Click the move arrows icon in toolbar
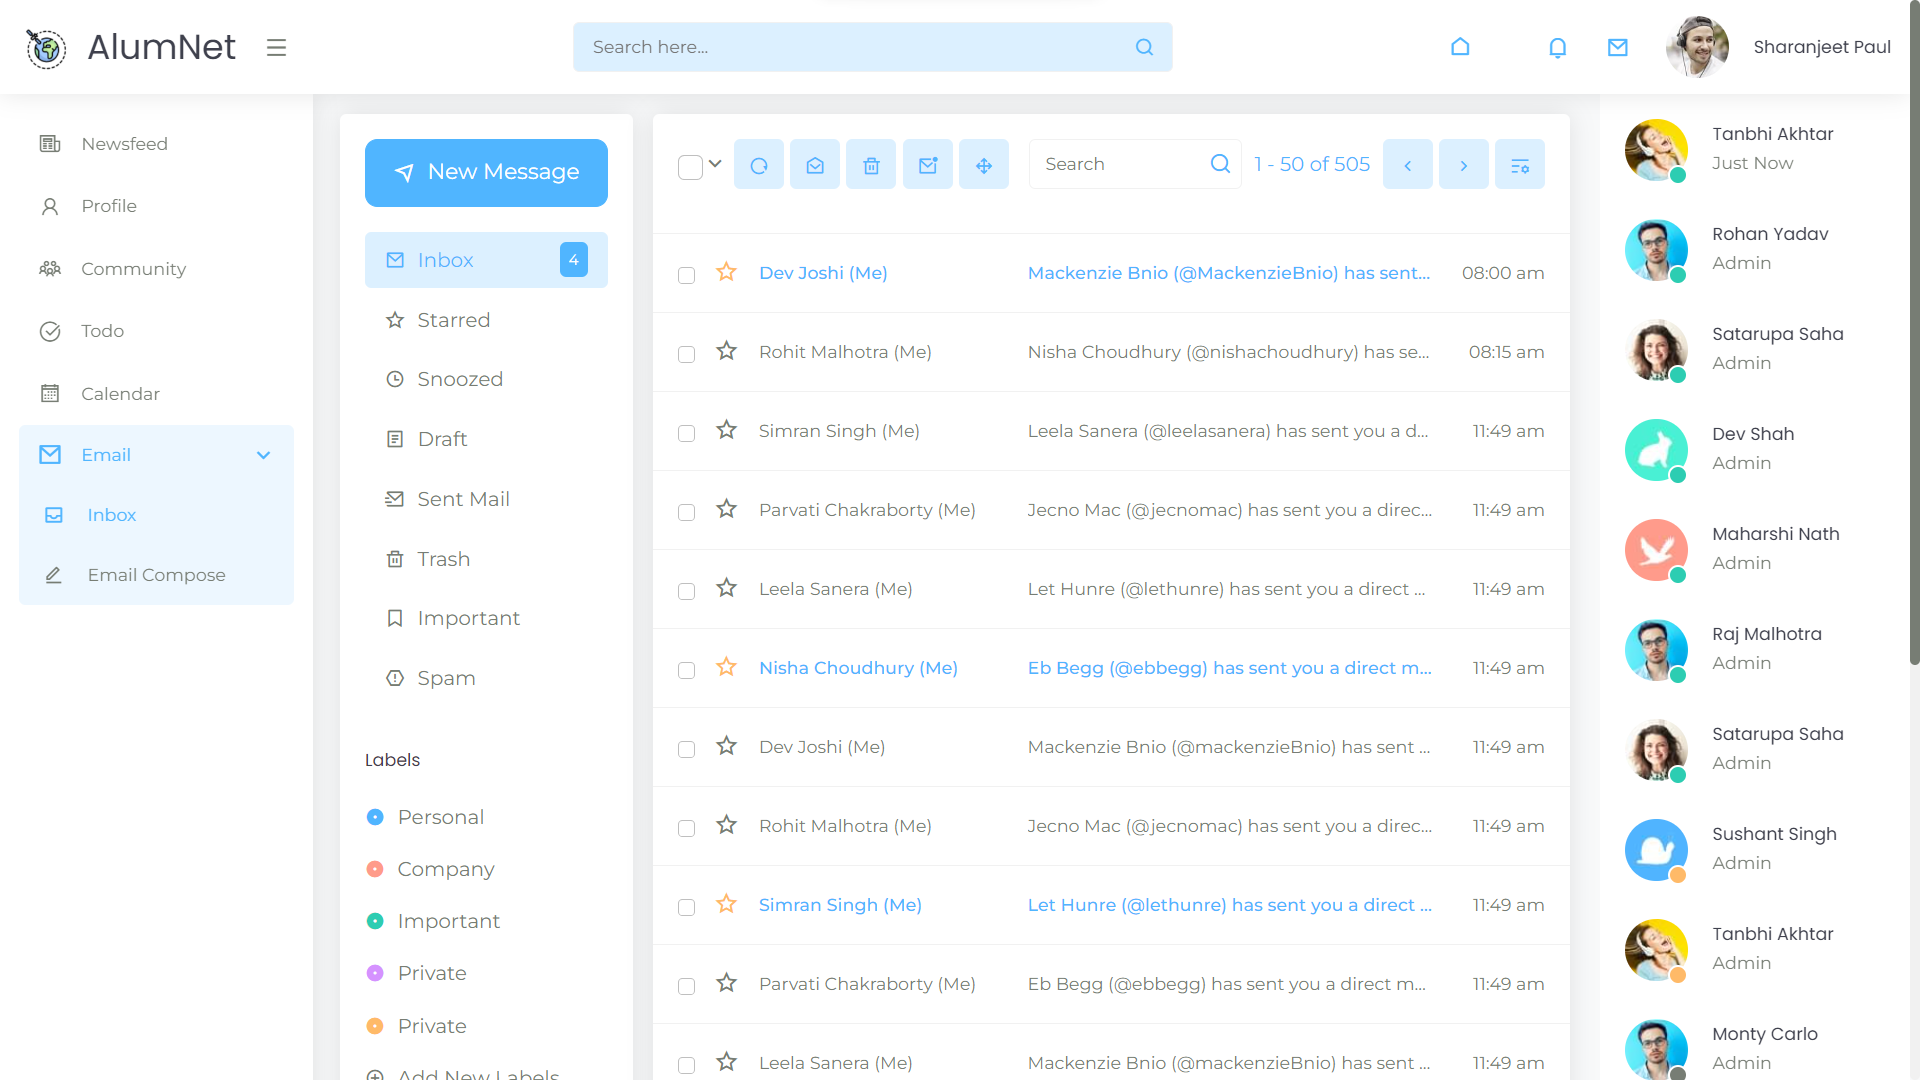The width and height of the screenshot is (1920, 1080). pos(984,165)
